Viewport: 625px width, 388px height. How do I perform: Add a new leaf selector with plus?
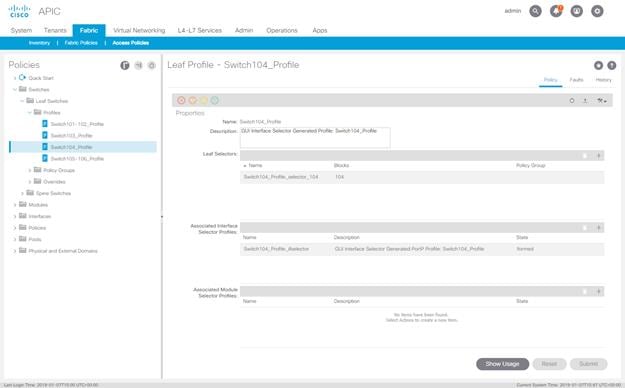point(598,156)
